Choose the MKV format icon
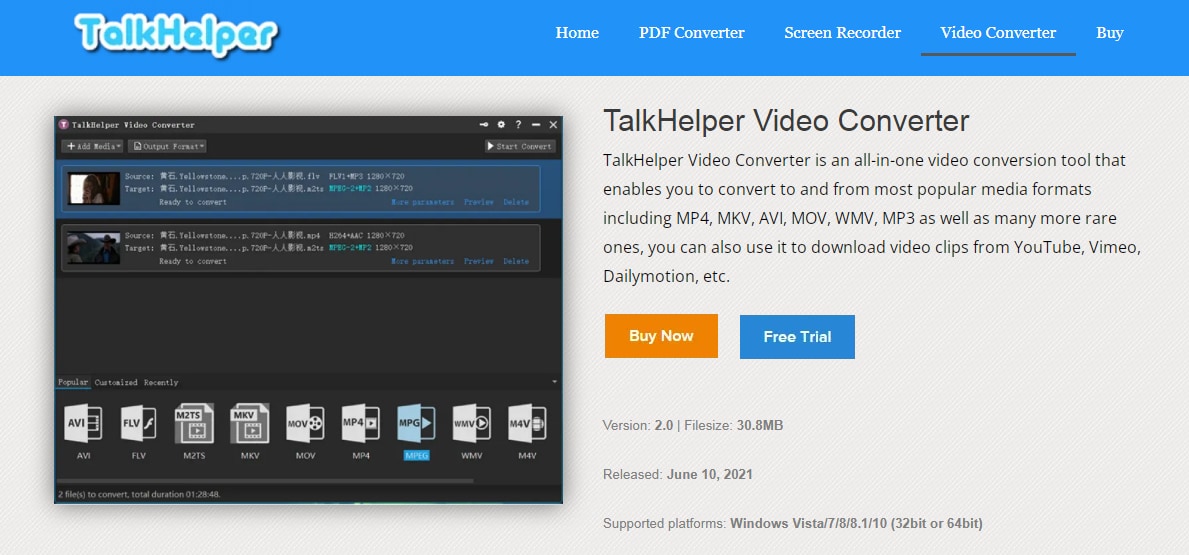The image size is (1189, 555). coord(249,424)
